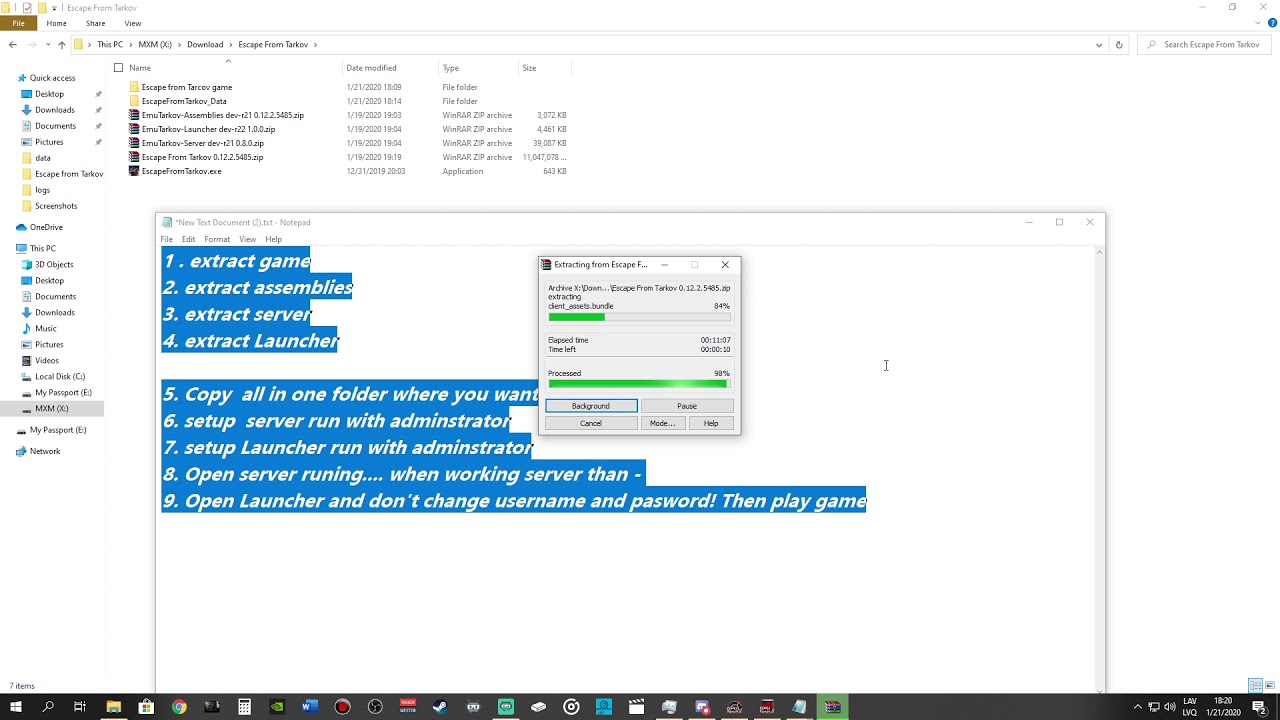Toggle the select-all checkbox in Name header
The height and width of the screenshot is (720, 1280).
(118, 68)
